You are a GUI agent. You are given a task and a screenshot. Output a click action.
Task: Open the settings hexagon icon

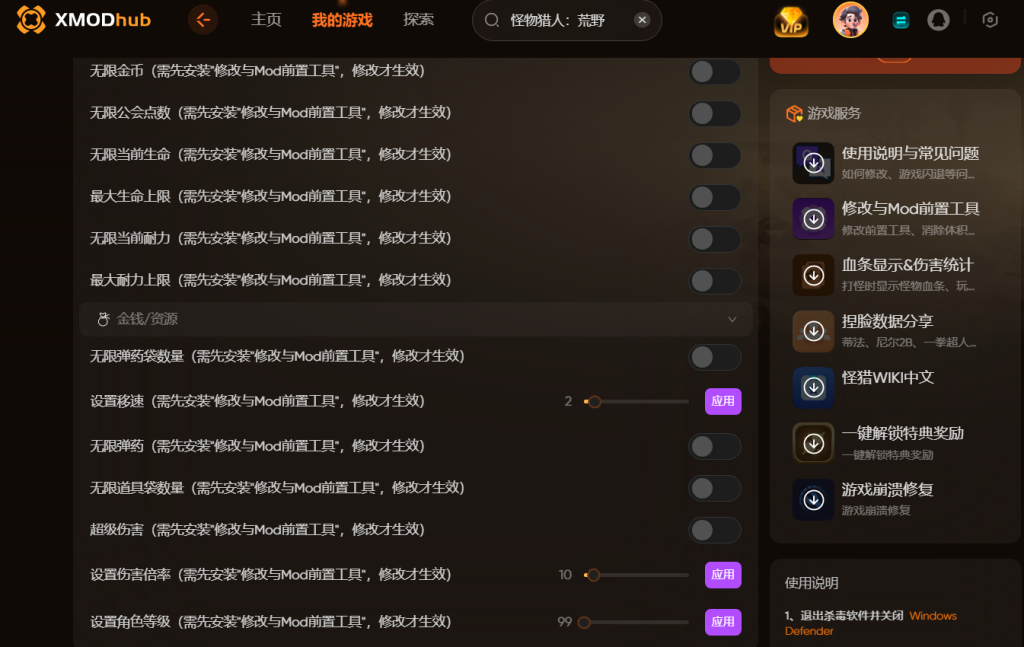(x=990, y=20)
